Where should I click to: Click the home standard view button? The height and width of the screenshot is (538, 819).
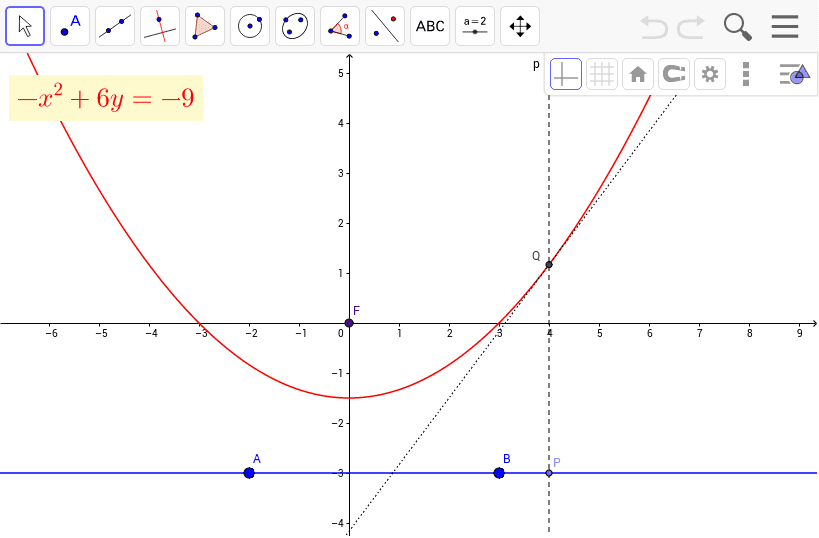click(638, 74)
